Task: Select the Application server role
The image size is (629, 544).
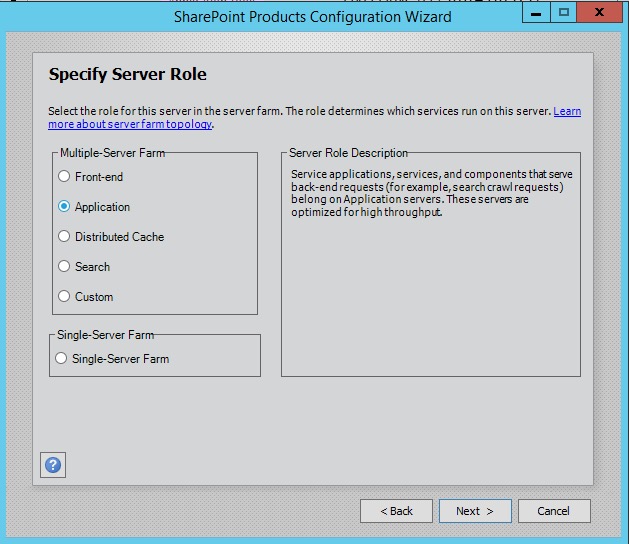Action: (94, 207)
